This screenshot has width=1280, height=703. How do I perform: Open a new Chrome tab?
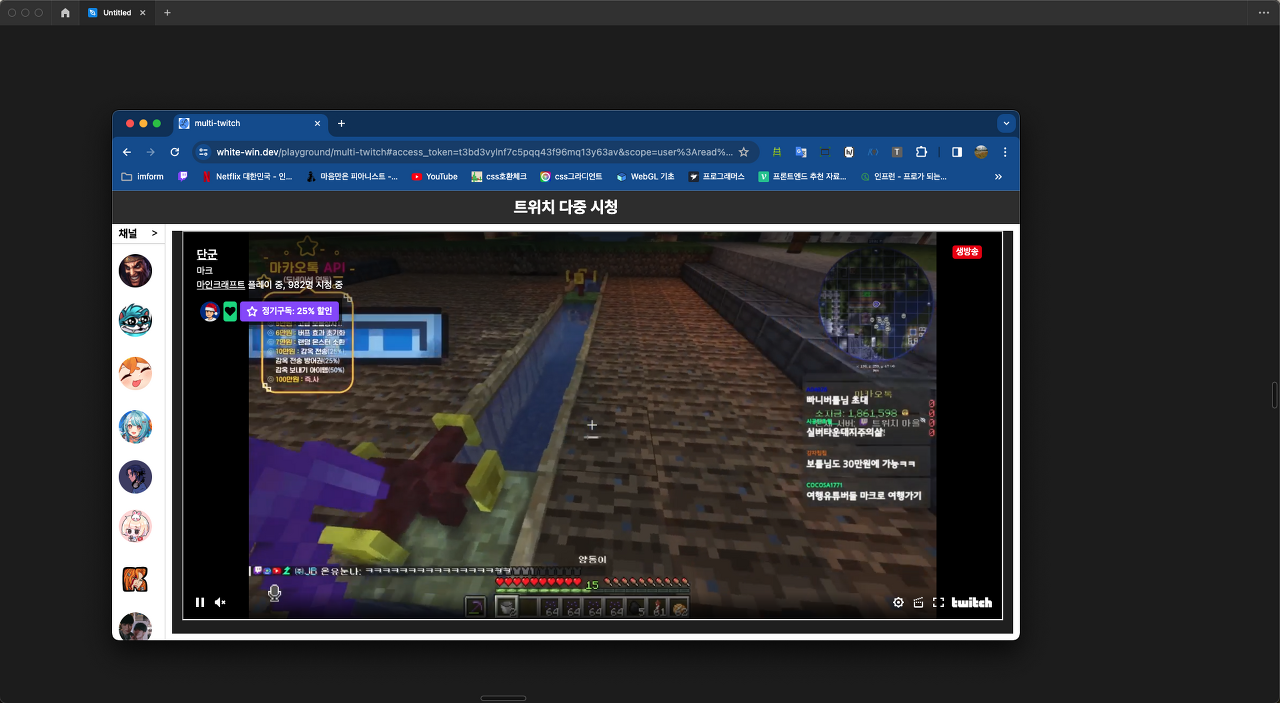click(341, 123)
